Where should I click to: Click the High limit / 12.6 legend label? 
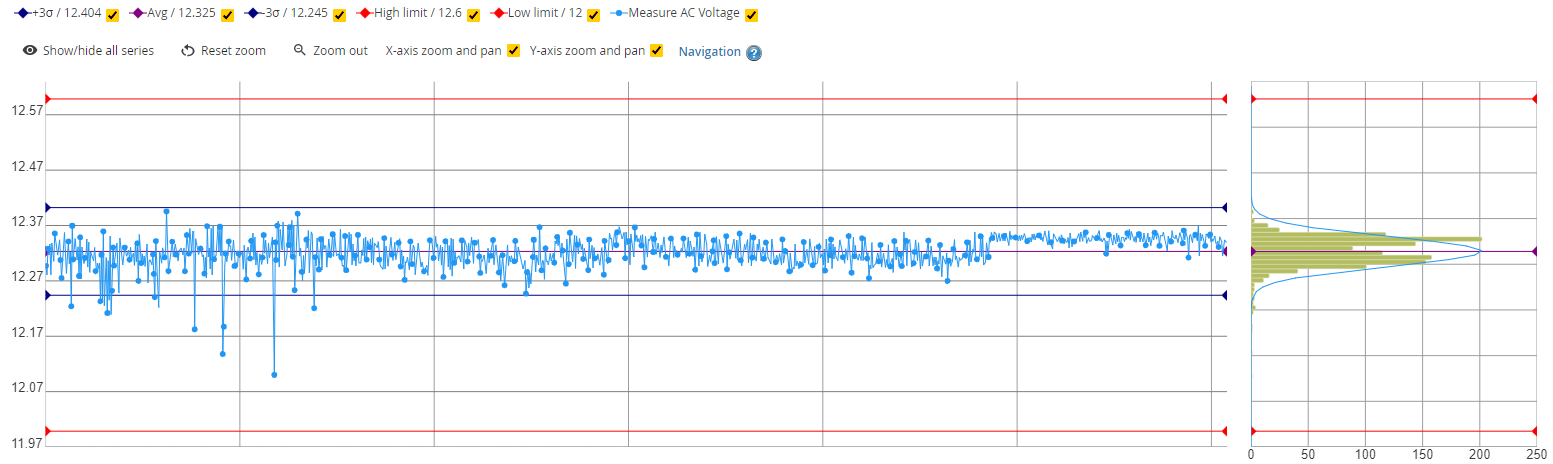click(x=418, y=14)
